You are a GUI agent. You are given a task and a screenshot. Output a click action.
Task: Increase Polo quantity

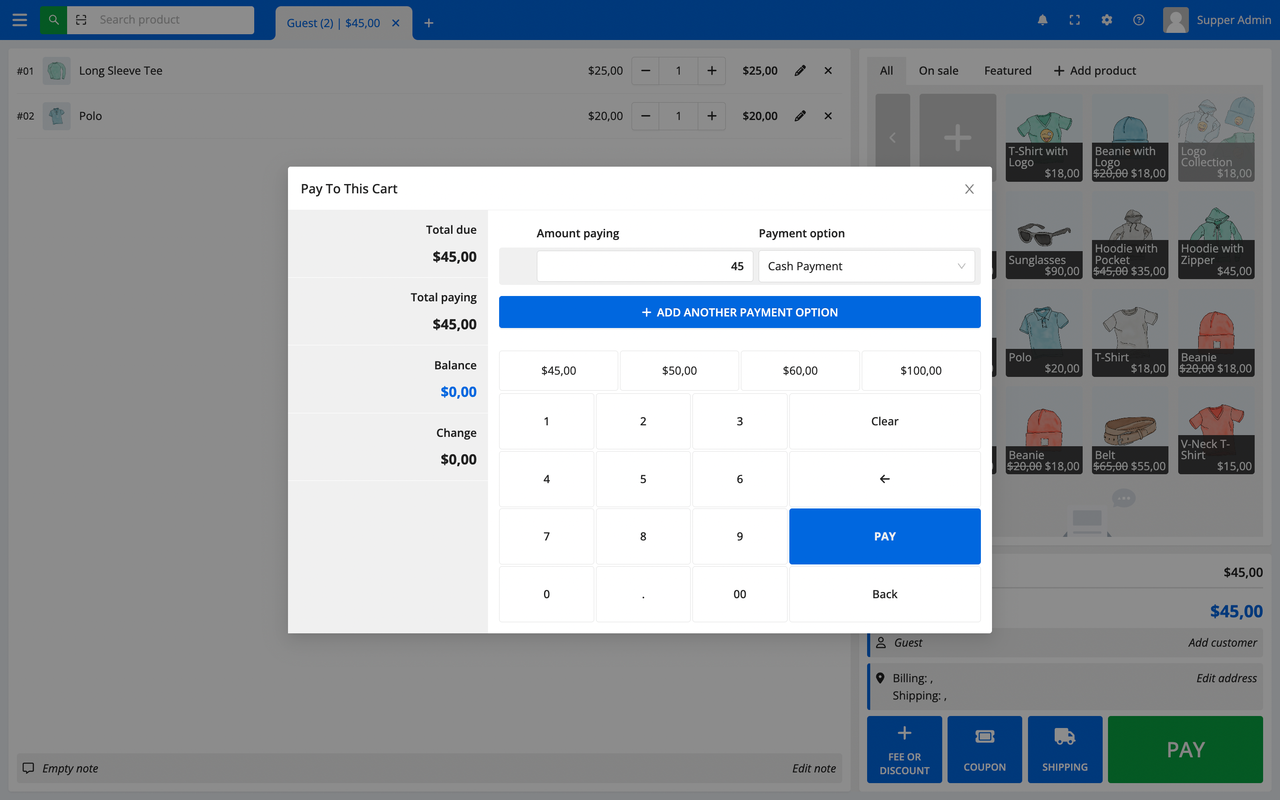(x=711, y=116)
